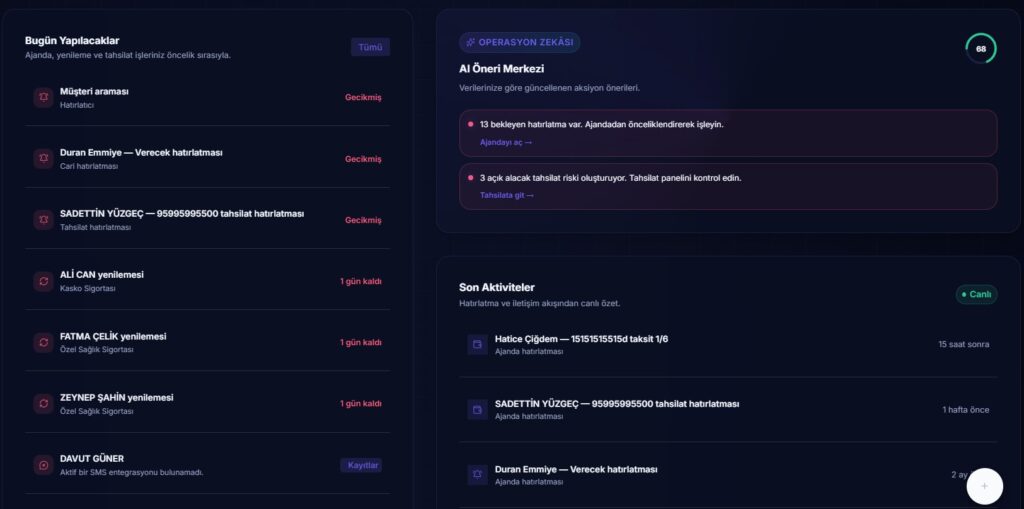This screenshot has height=509, width=1024.
Task: Select the 1 gün kaldı label for ALİ CAN
Action: [360, 282]
